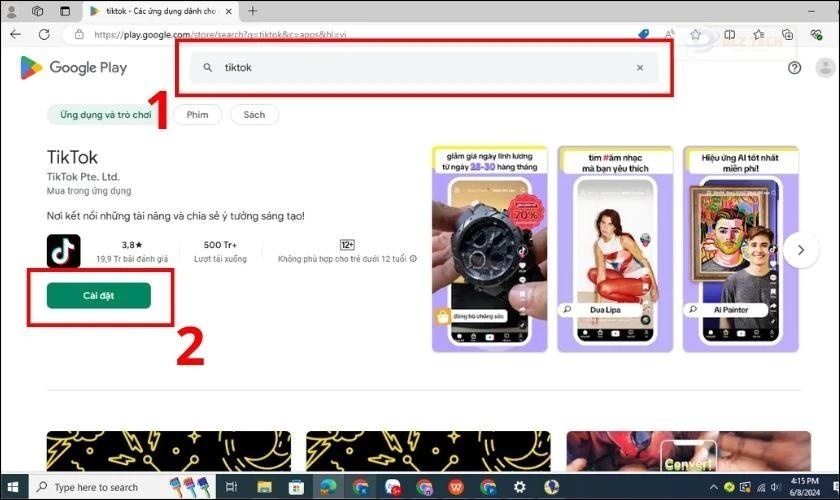The image size is (840, 500).
Task: Add page to favorites with star icon
Action: tap(695, 34)
